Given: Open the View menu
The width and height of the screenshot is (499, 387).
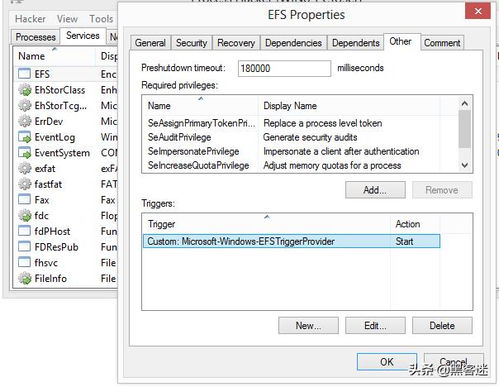Looking at the screenshot, I should coord(67,19).
